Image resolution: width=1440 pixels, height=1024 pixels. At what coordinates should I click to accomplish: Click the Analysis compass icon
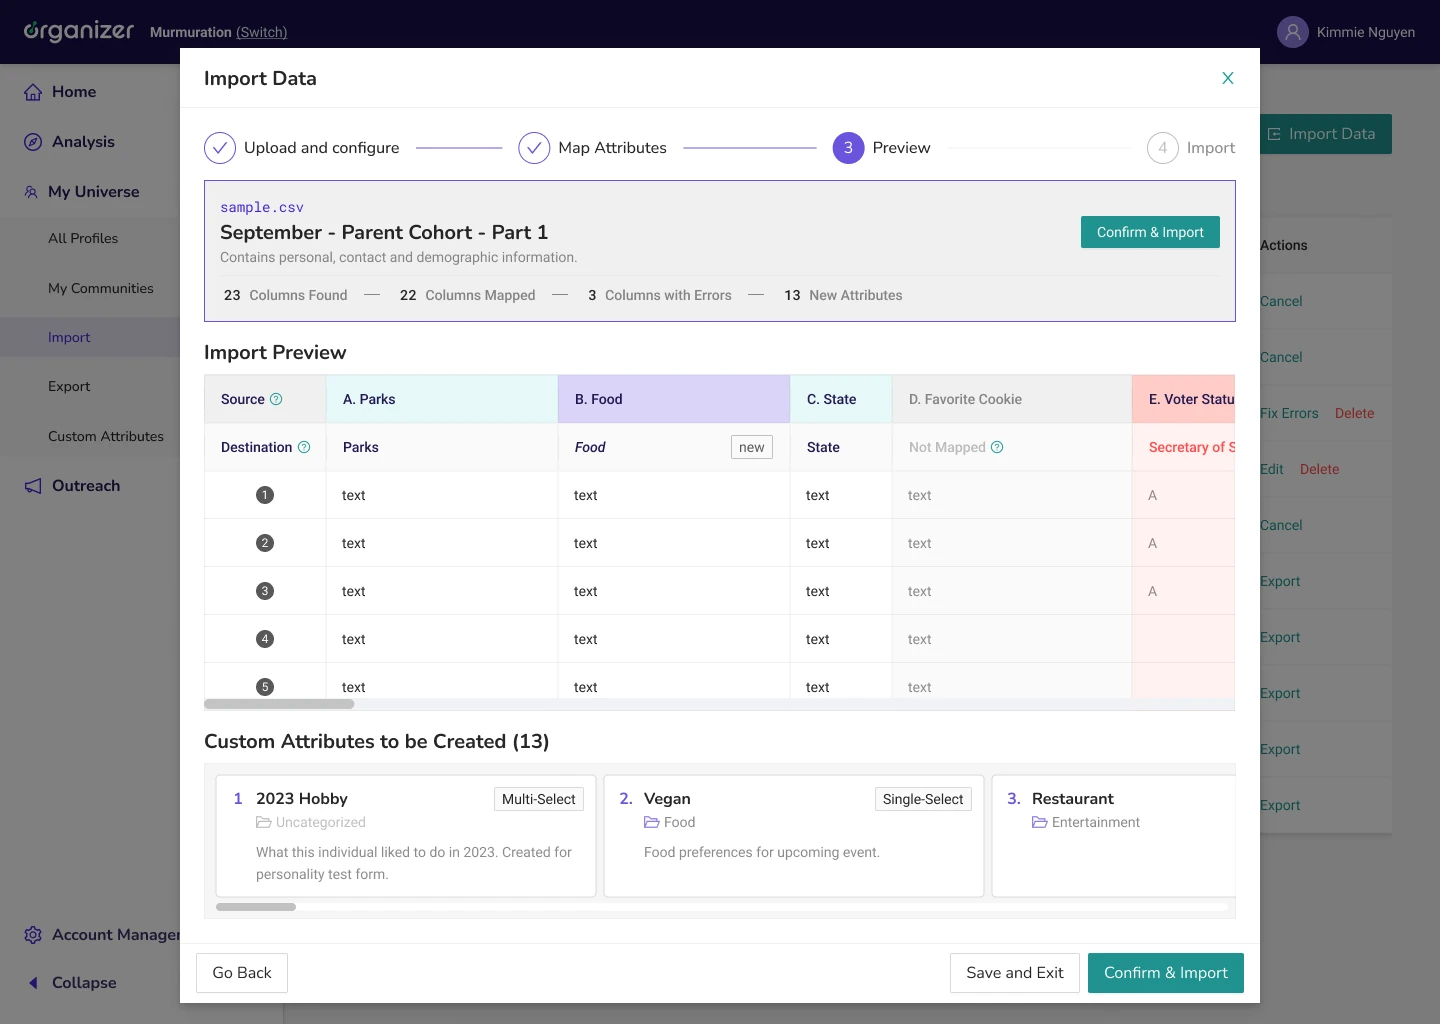point(33,142)
